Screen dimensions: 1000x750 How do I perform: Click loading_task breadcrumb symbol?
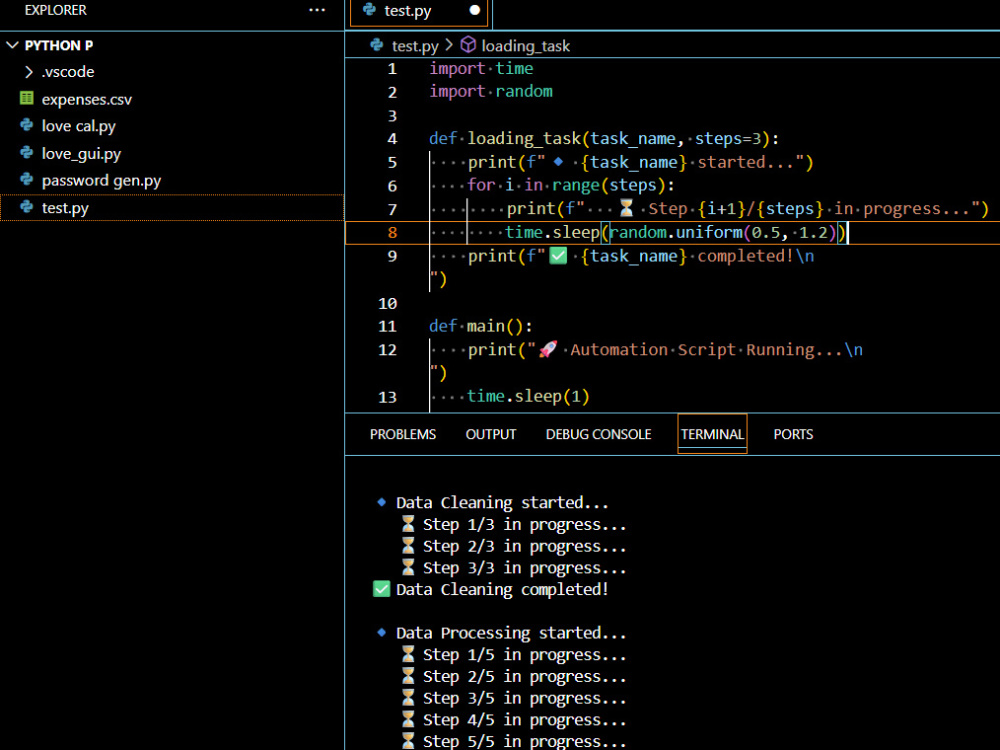tap(526, 46)
